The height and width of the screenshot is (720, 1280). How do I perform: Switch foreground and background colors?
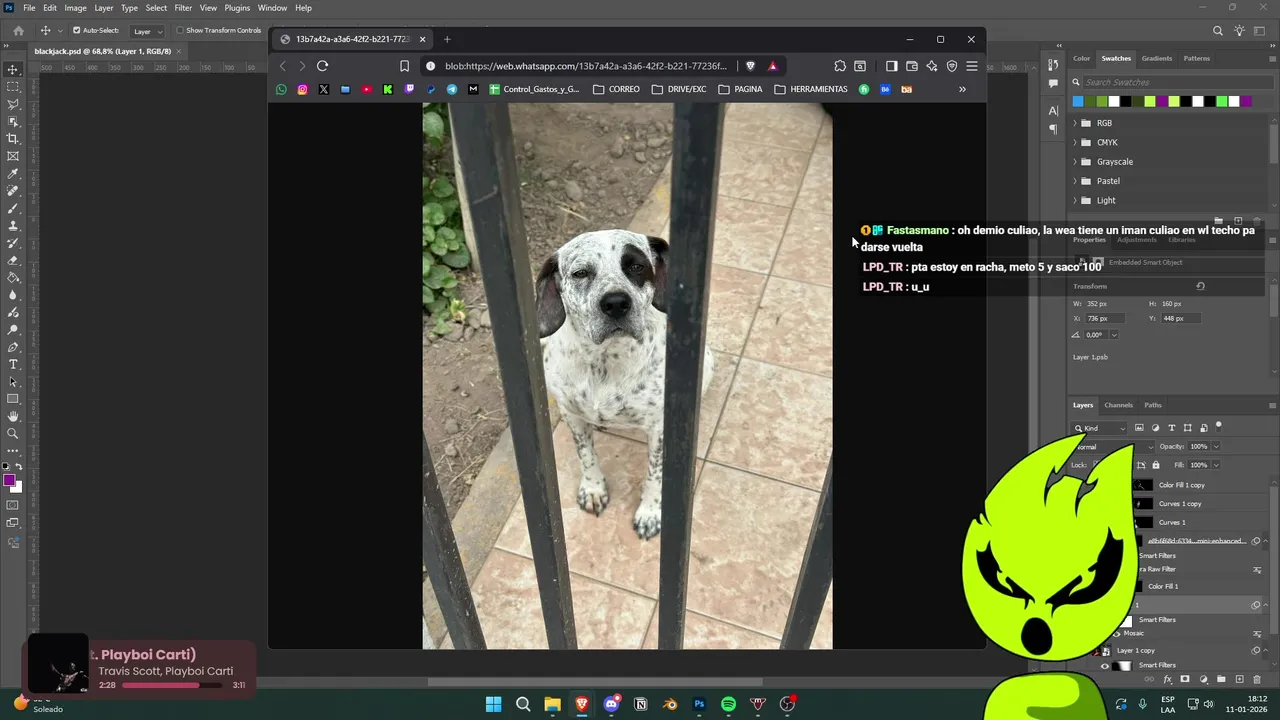(19, 467)
